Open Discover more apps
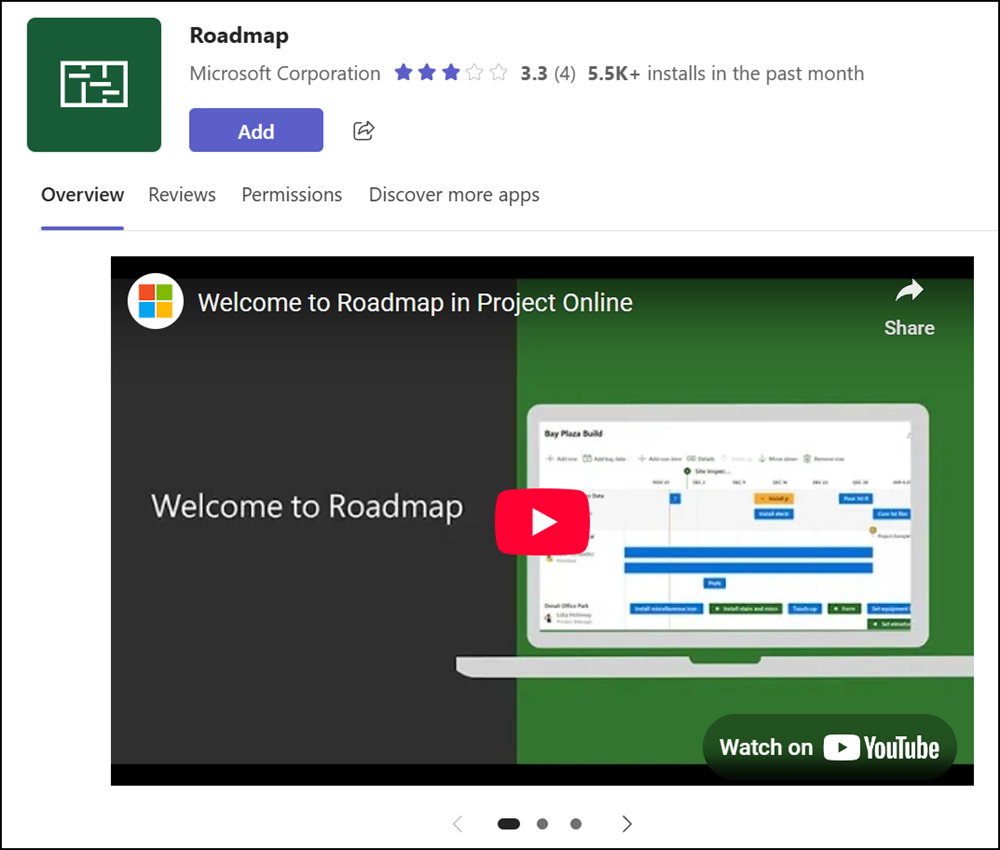 pos(453,195)
